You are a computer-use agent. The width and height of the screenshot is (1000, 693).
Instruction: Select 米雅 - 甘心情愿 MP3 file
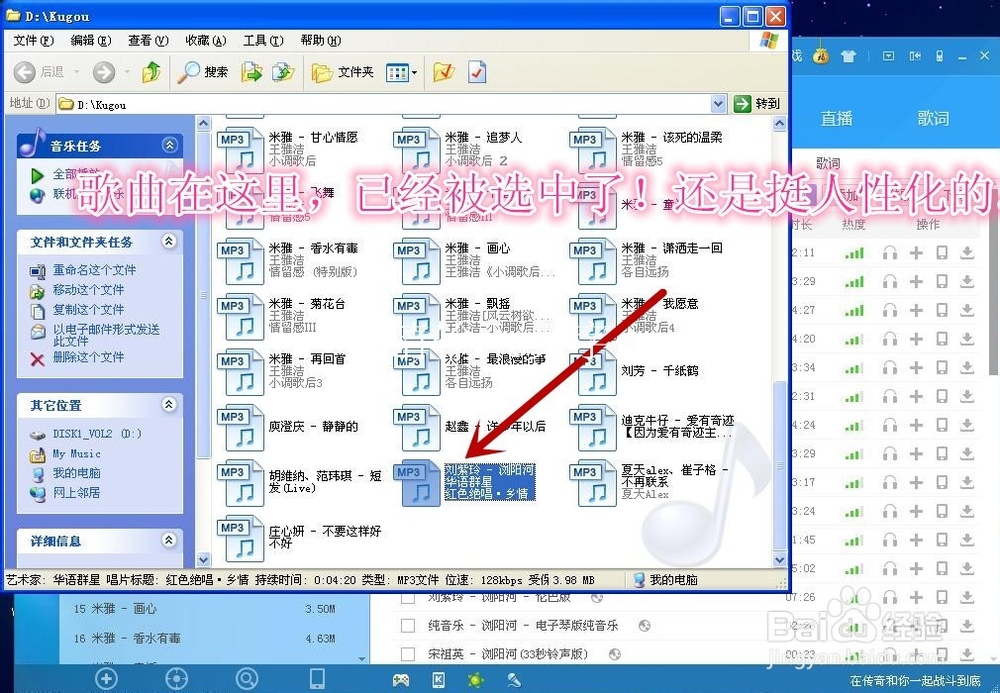coord(290,149)
